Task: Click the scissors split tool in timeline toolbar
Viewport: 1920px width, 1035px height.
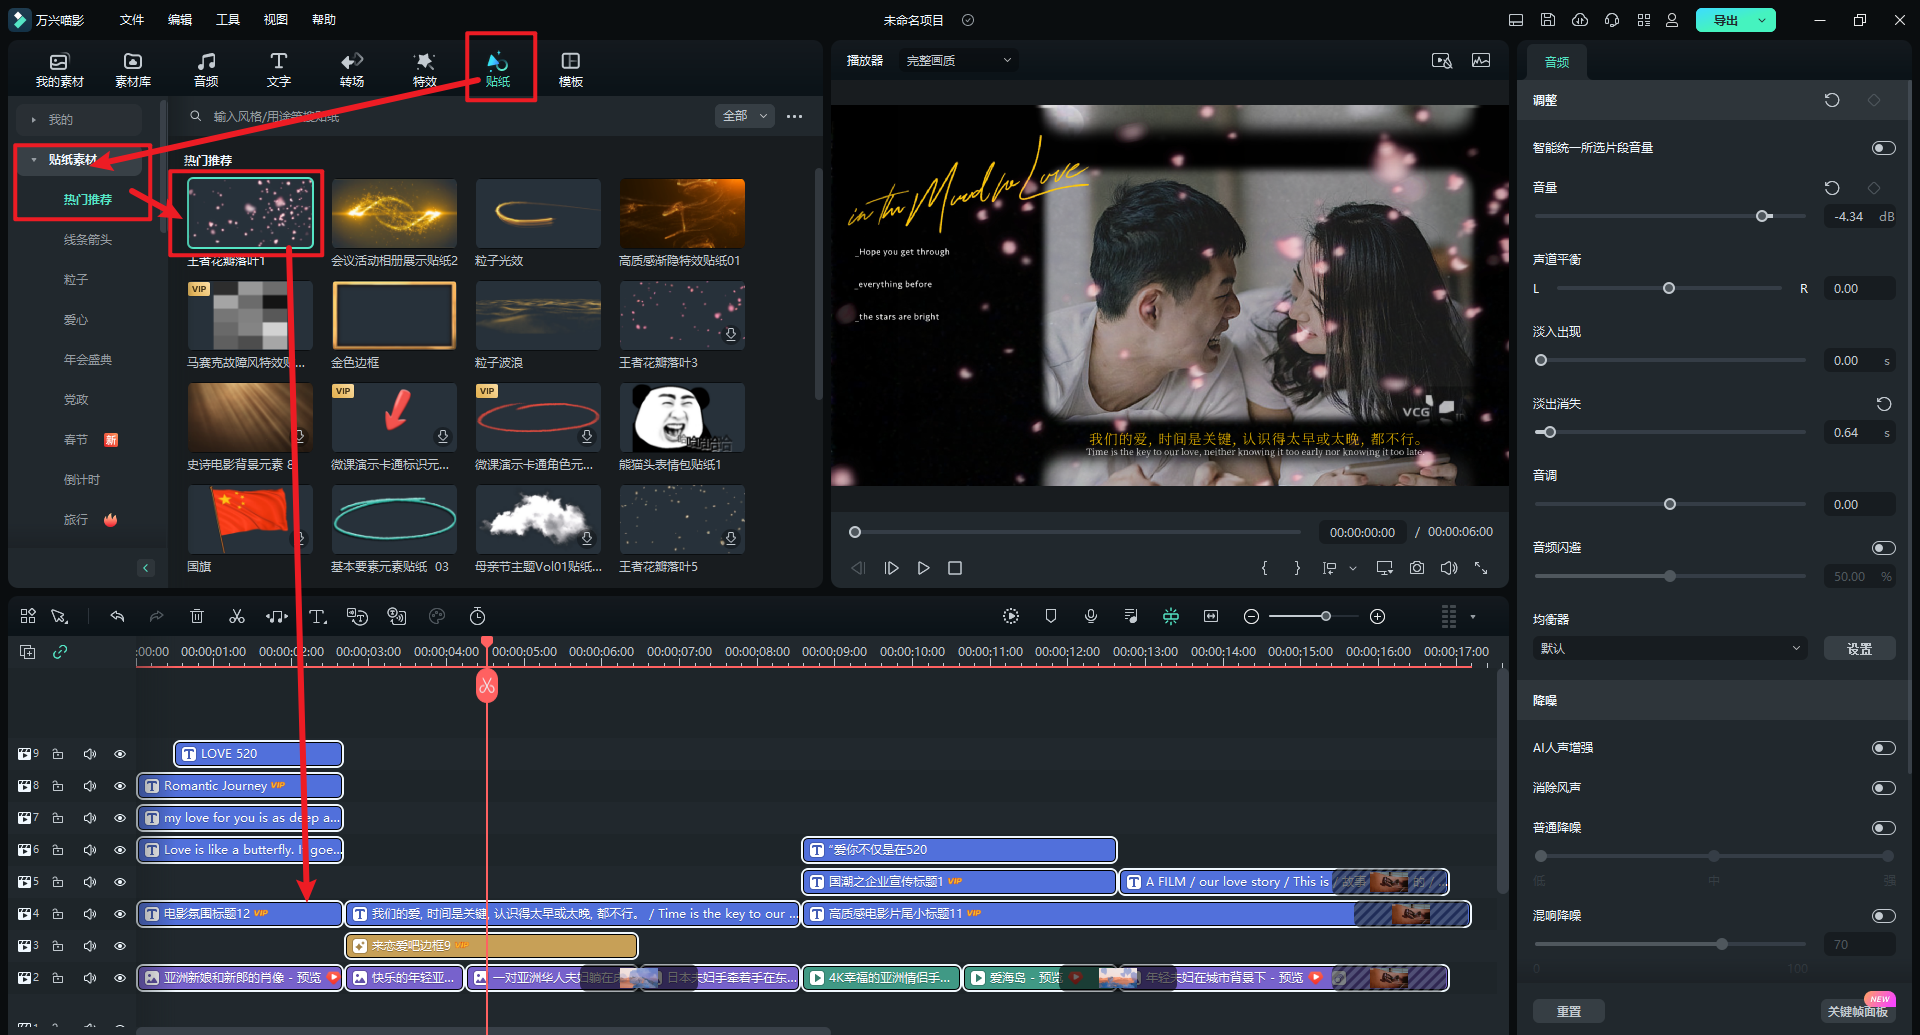Action: tap(237, 616)
